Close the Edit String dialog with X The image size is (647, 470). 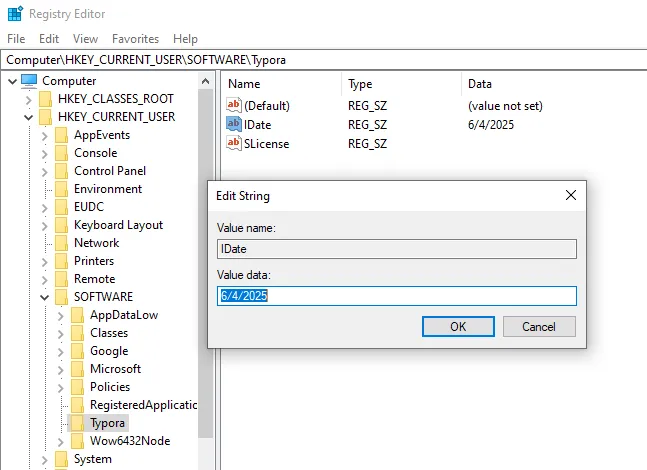coord(571,195)
